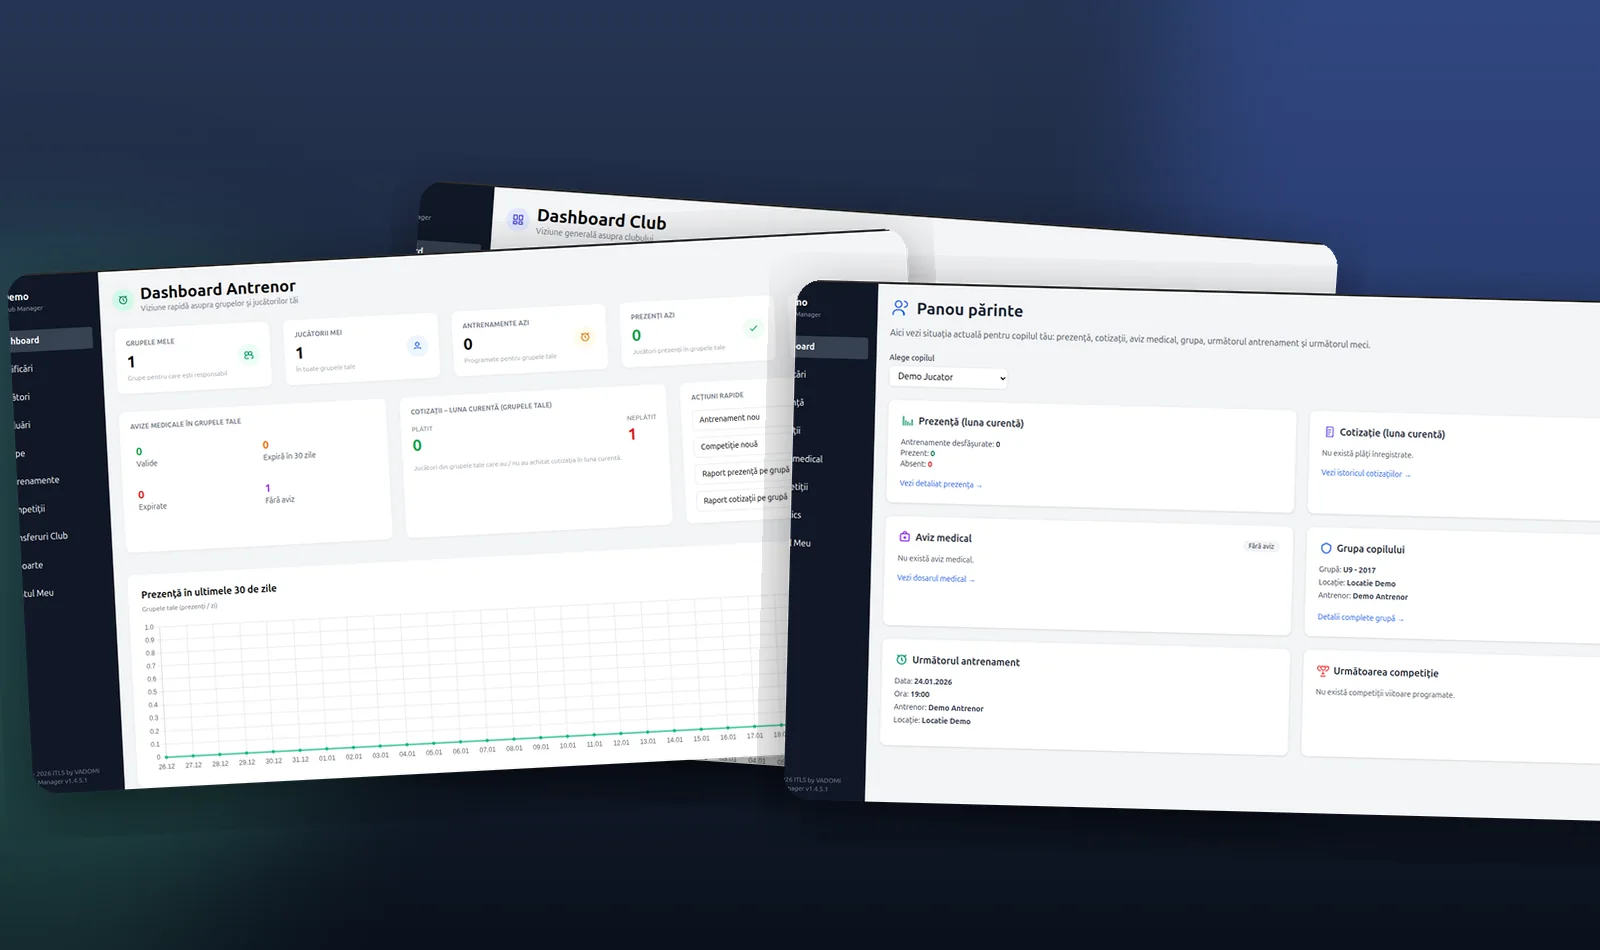This screenshot has height=950, width=1600.
Task: Click the Fără aviz status badge
Action: tap(1261, 546)
